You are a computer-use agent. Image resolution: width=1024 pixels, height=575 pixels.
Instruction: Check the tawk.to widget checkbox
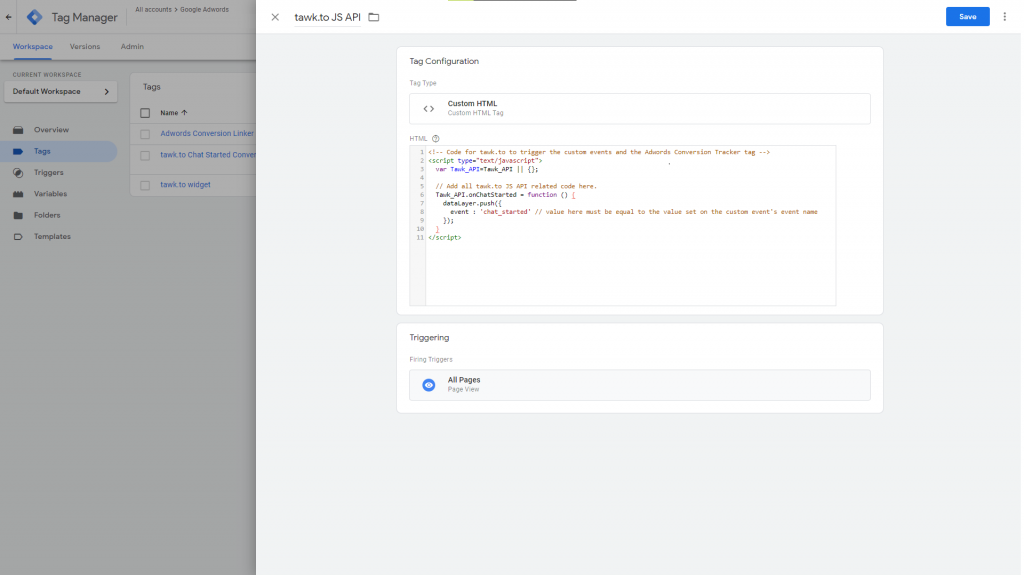[145, 186]
